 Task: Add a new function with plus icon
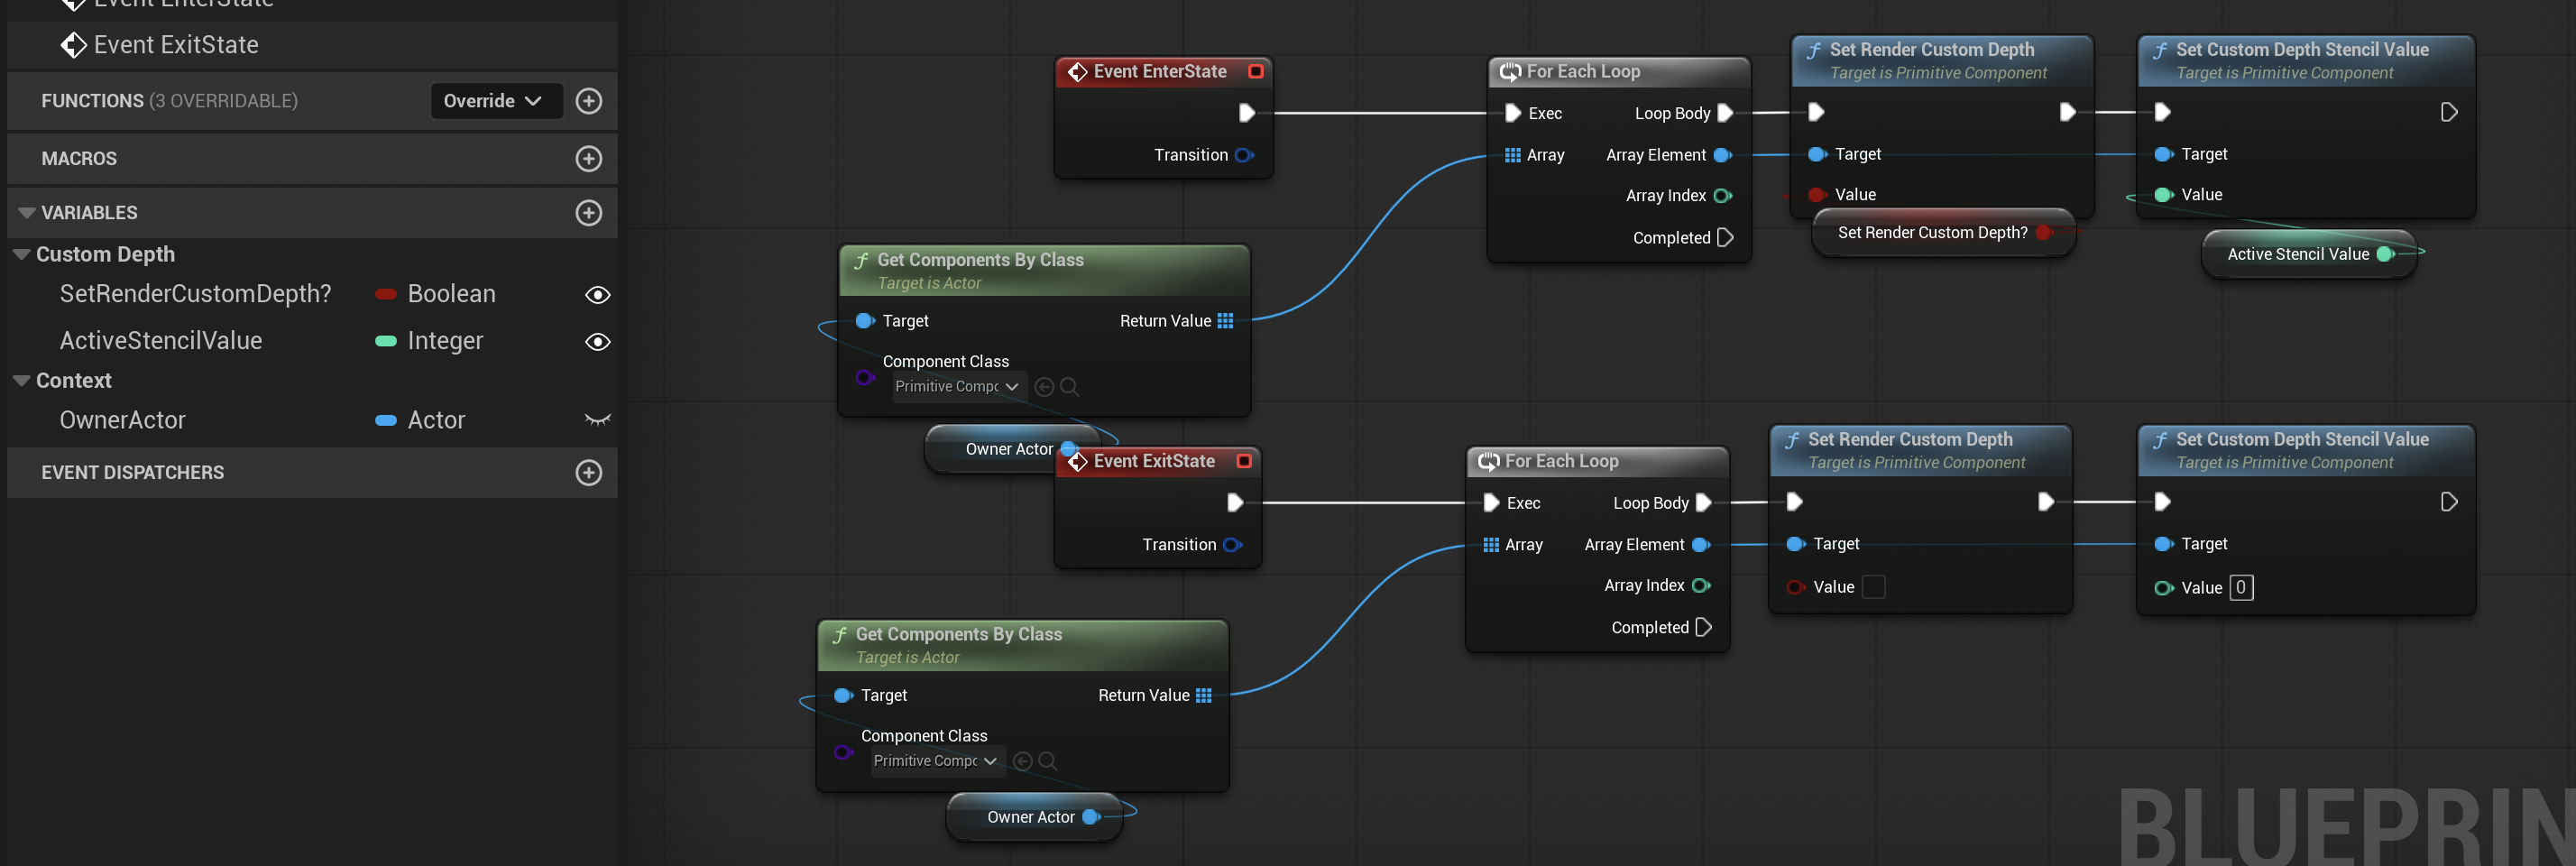(x=589, y=101)
